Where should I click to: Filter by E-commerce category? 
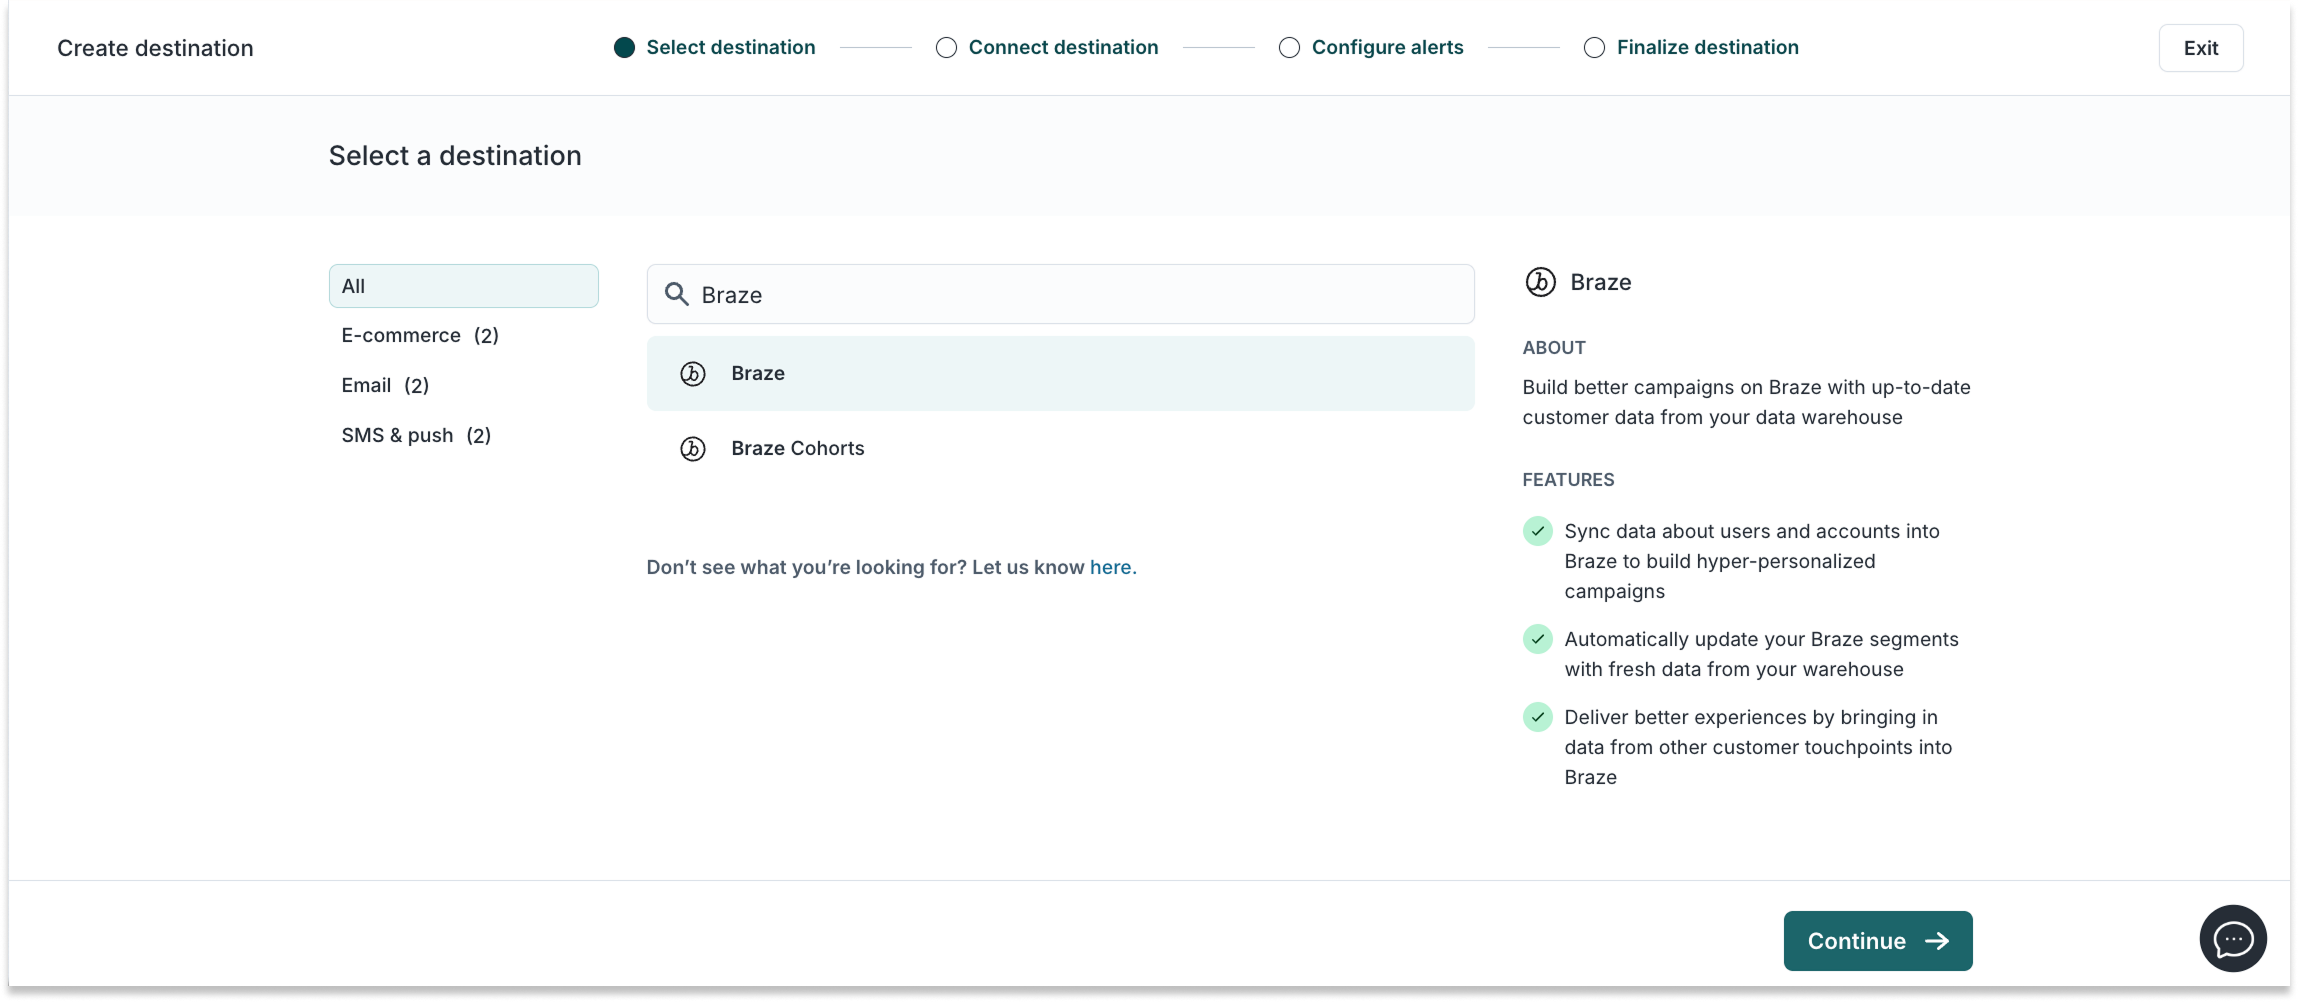(x=420, y=336)
